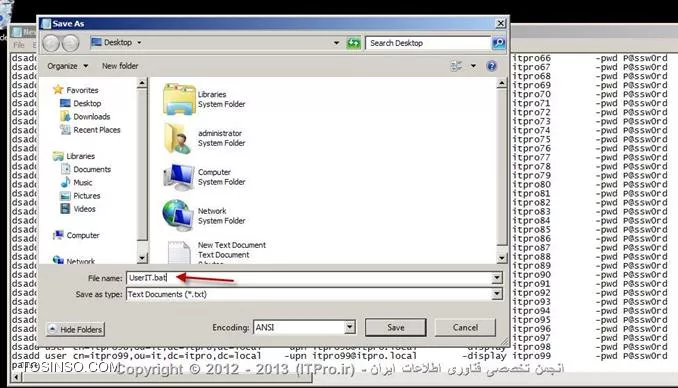
Task: Click the itpro66 text in Notepad
Action: pyautogui.click(x=531, y=58)
